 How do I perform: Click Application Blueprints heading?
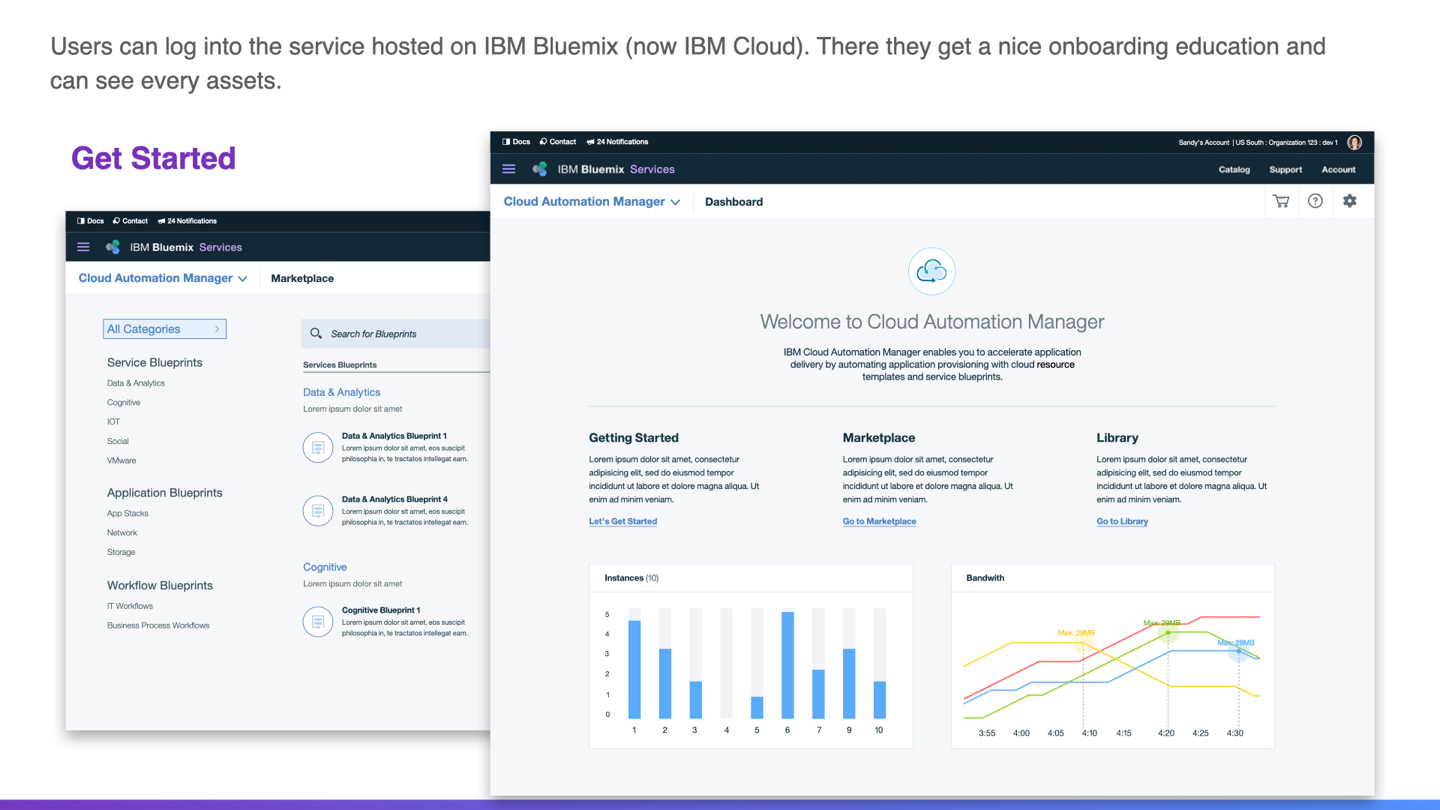click(x=165, y=493)
